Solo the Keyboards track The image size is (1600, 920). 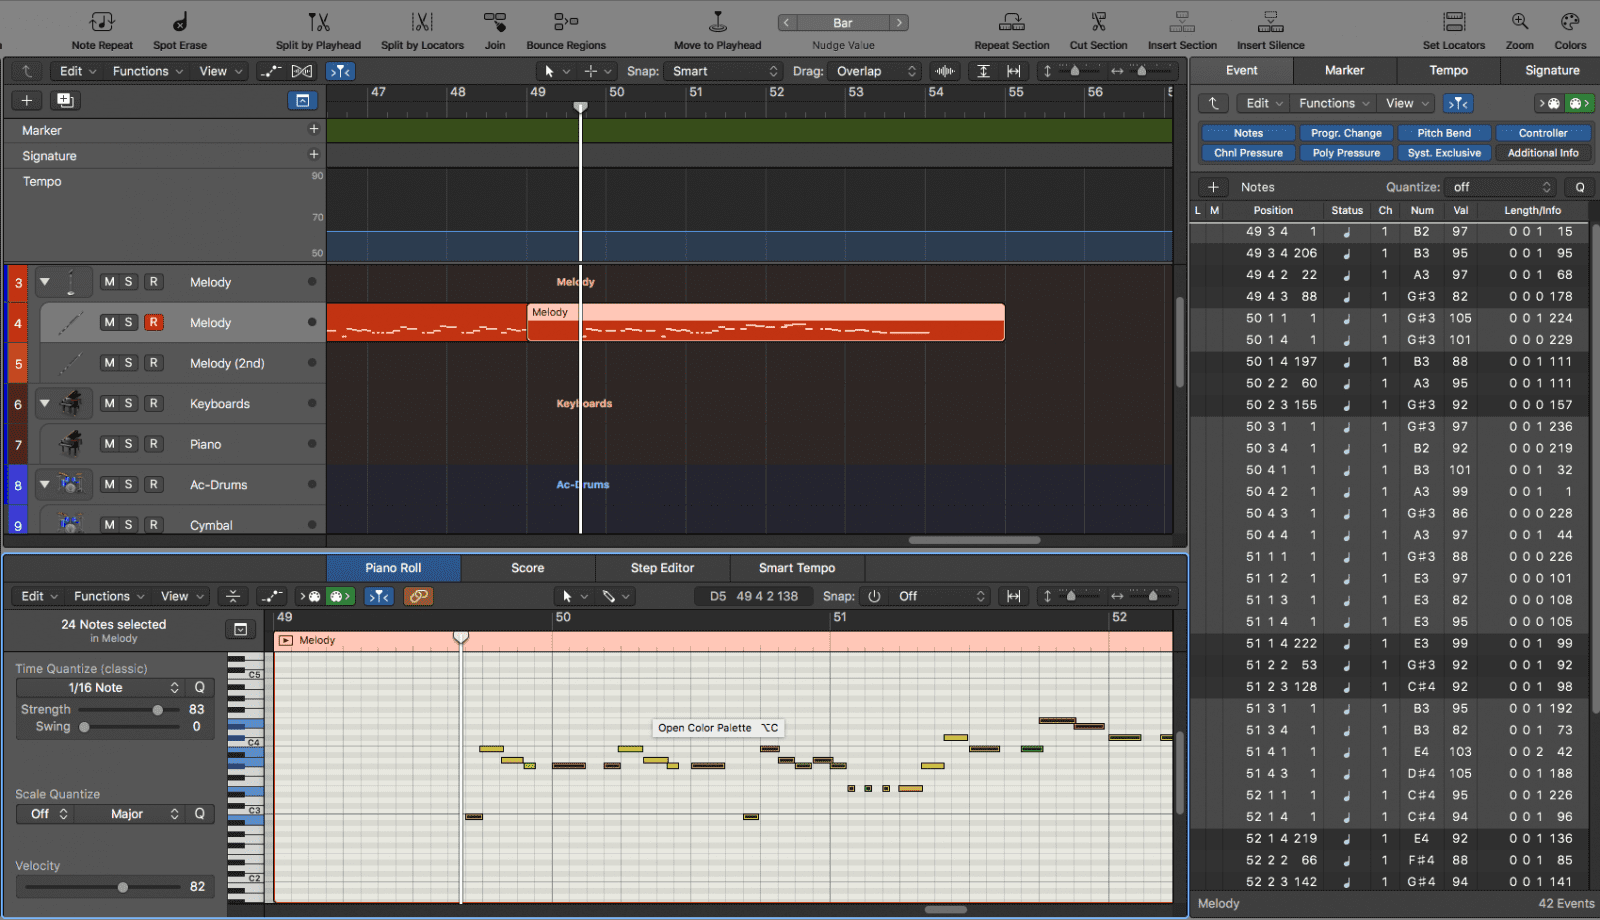pyautogui.click(x=128, y=403)
